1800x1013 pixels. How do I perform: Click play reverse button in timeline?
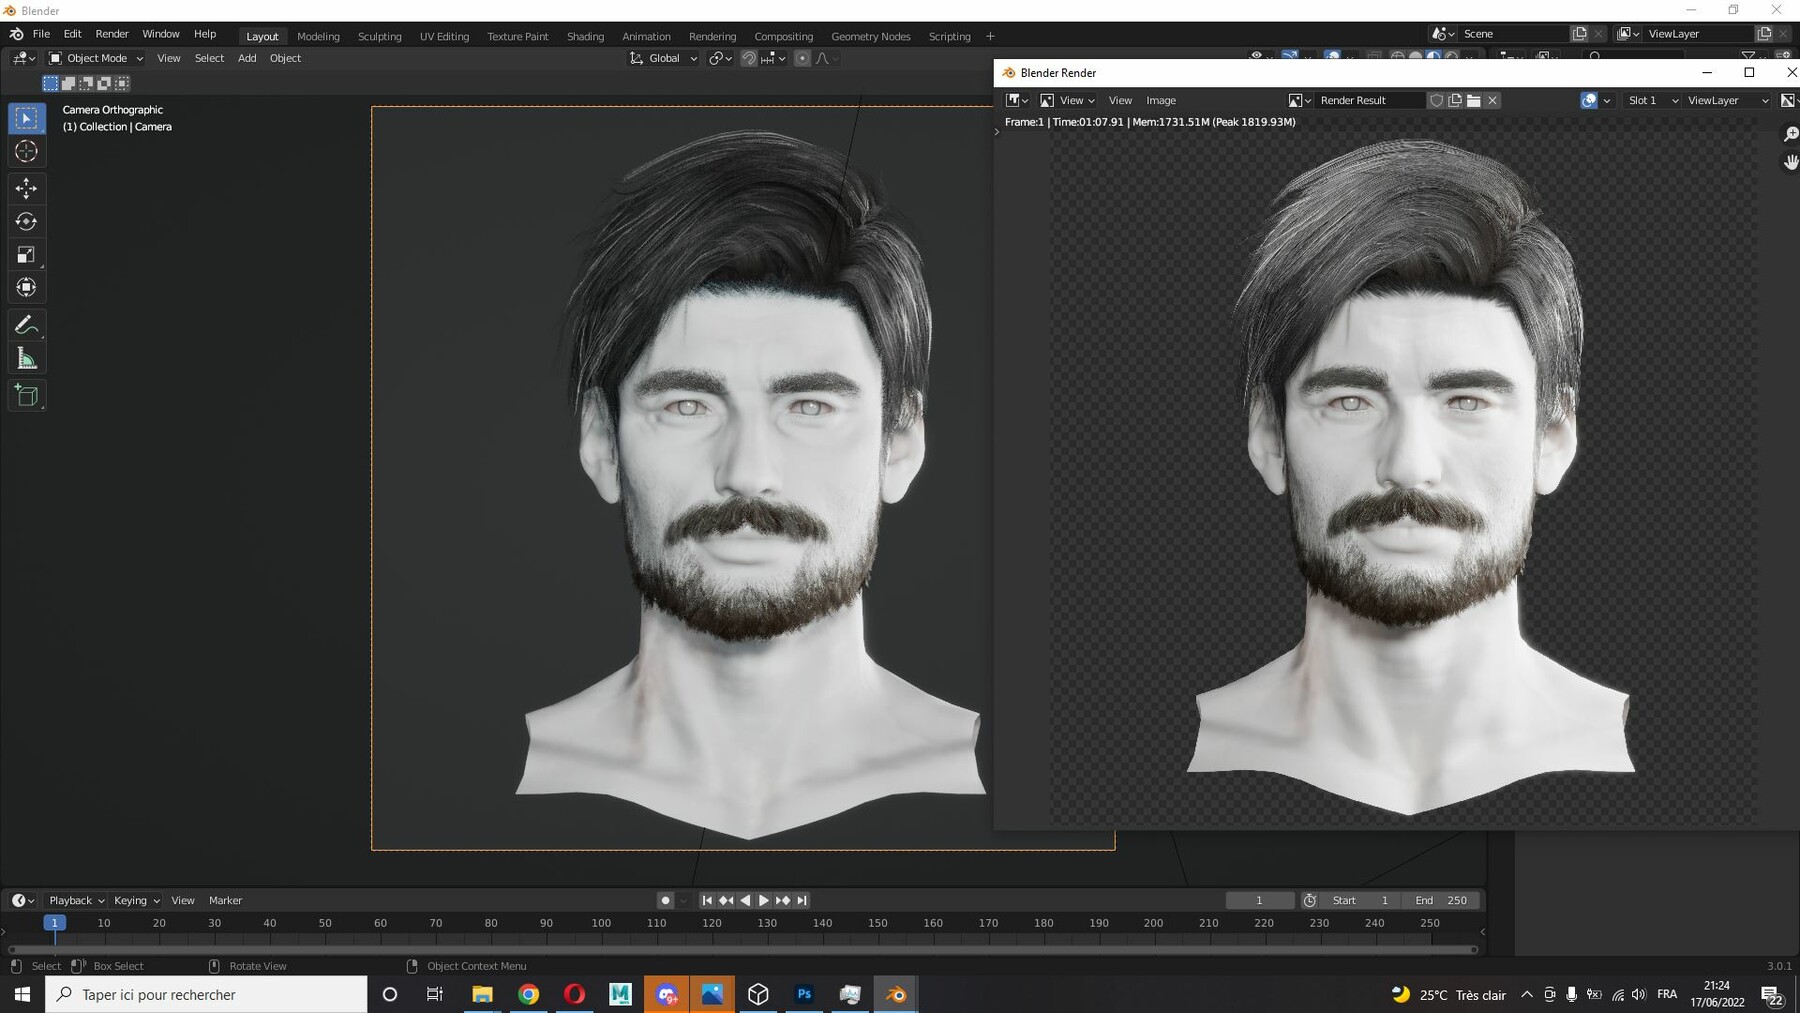coord(745,900)
